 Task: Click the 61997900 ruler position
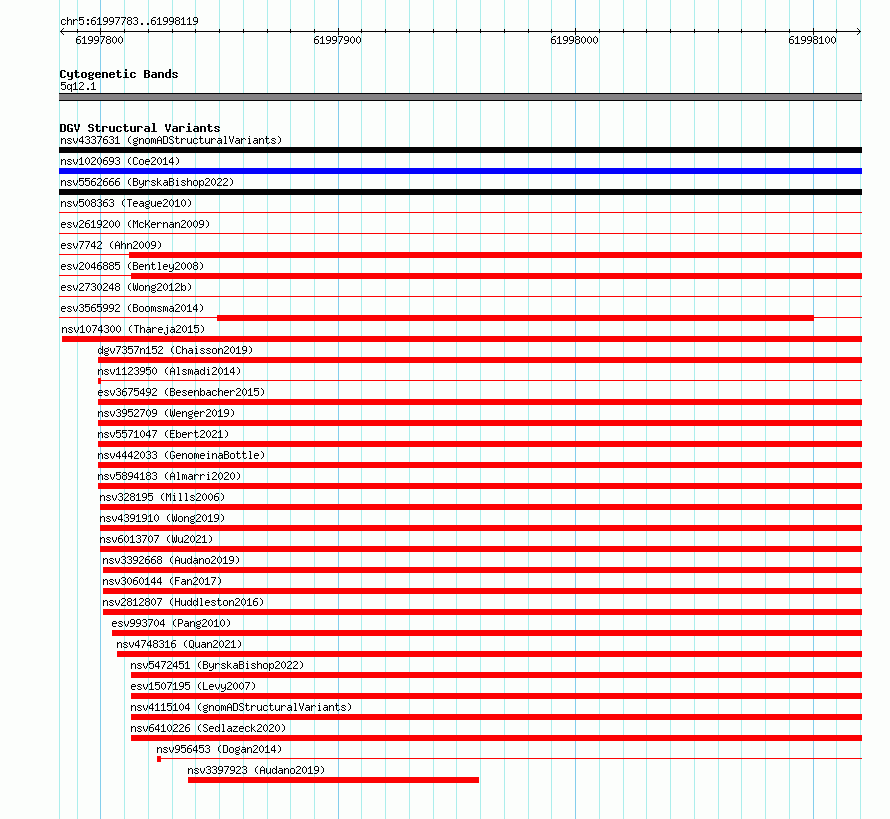338,40
